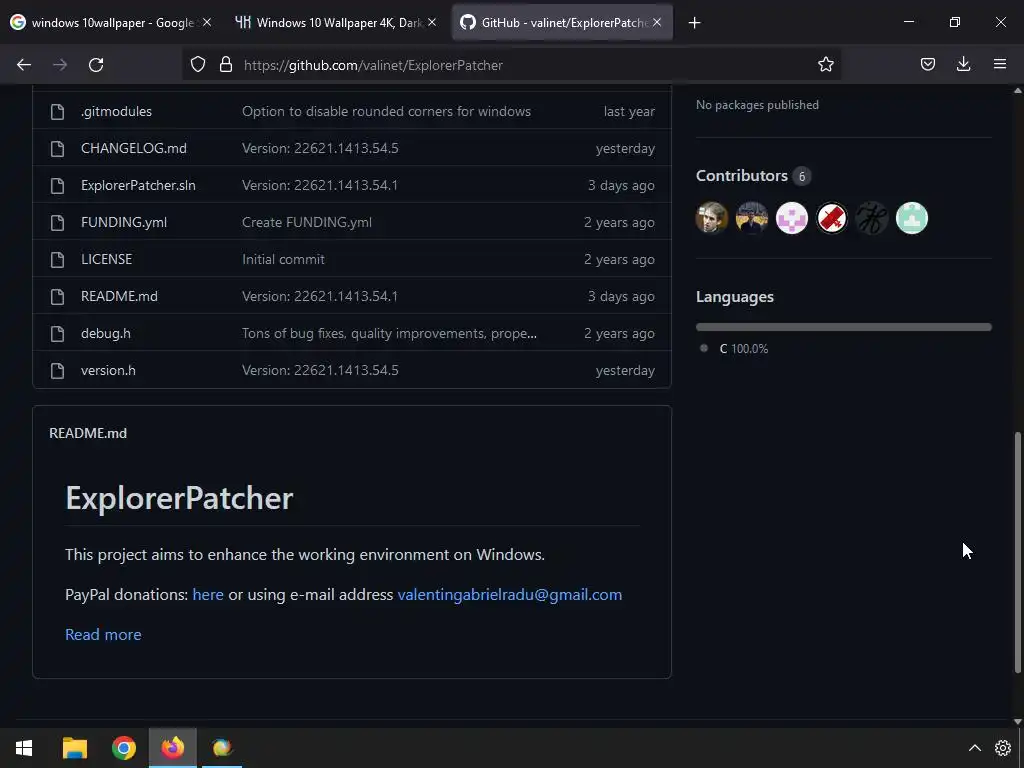Open File Explorer from the taskbar

[74, 748]
